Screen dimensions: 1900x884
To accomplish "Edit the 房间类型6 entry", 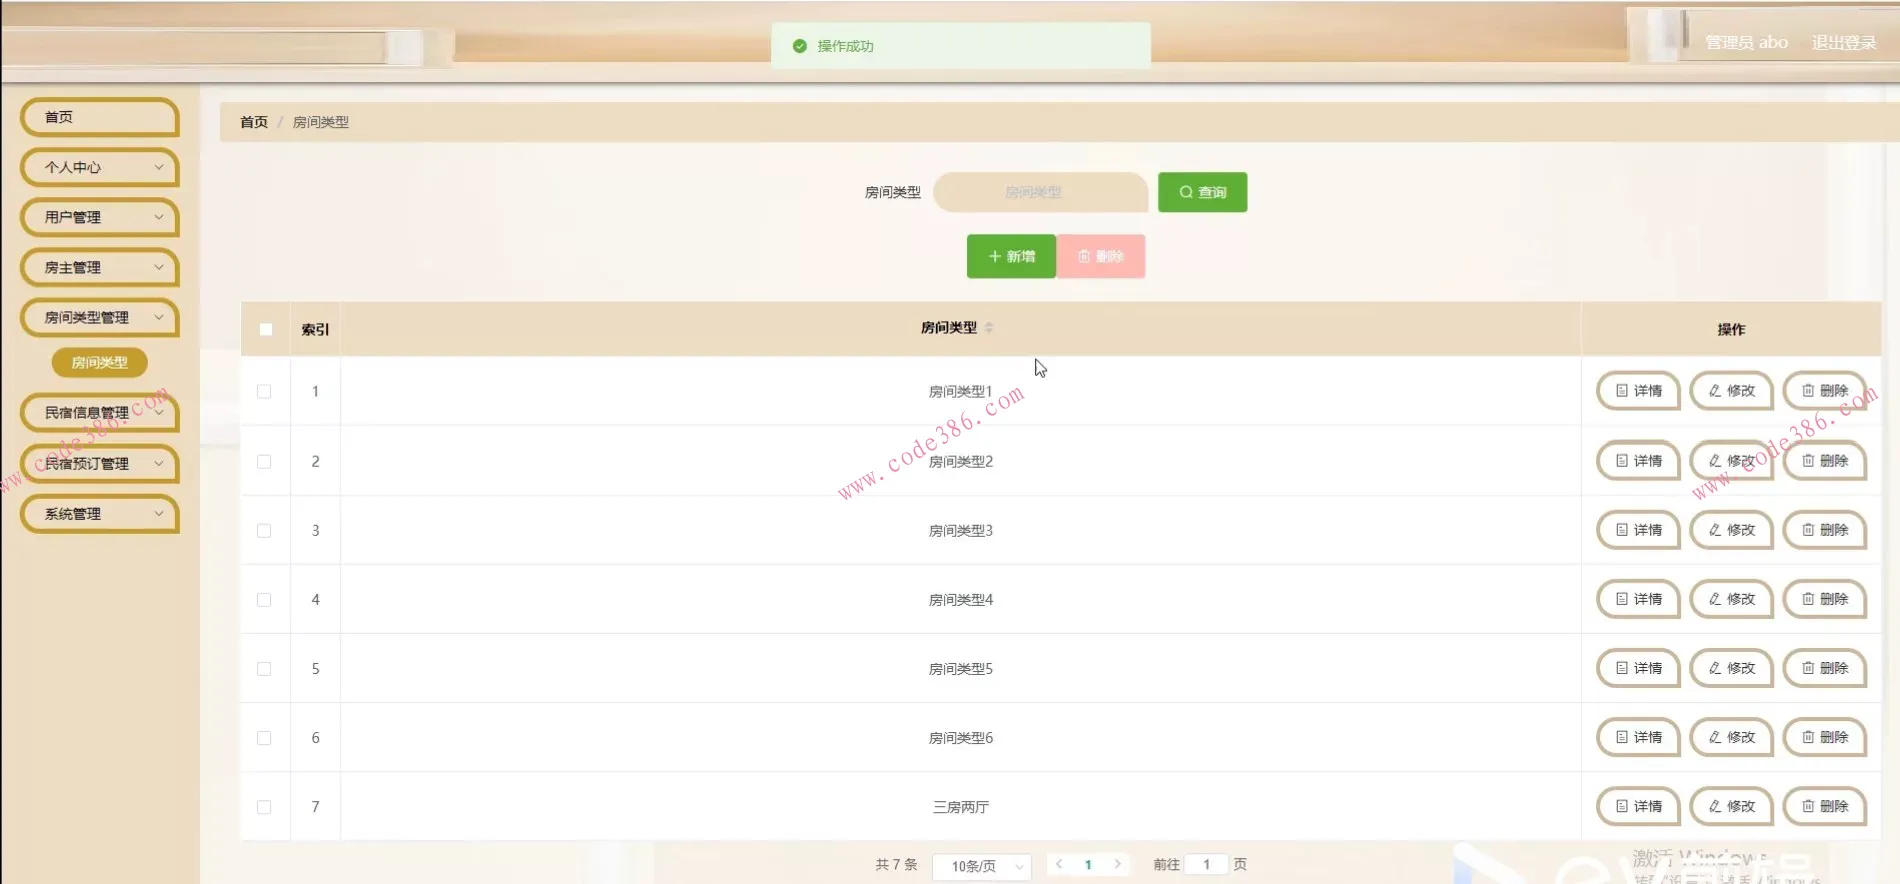I will (x=1731, y=737).
